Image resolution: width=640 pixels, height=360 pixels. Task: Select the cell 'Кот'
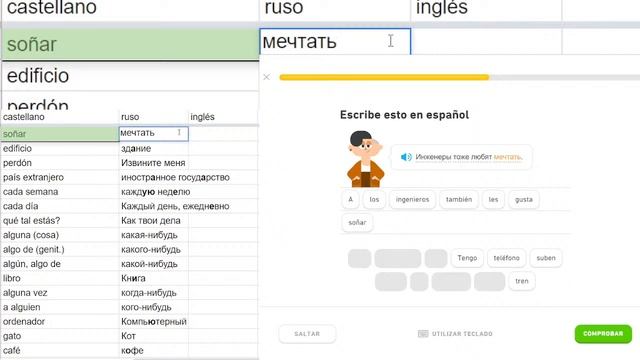coord(153,336)
